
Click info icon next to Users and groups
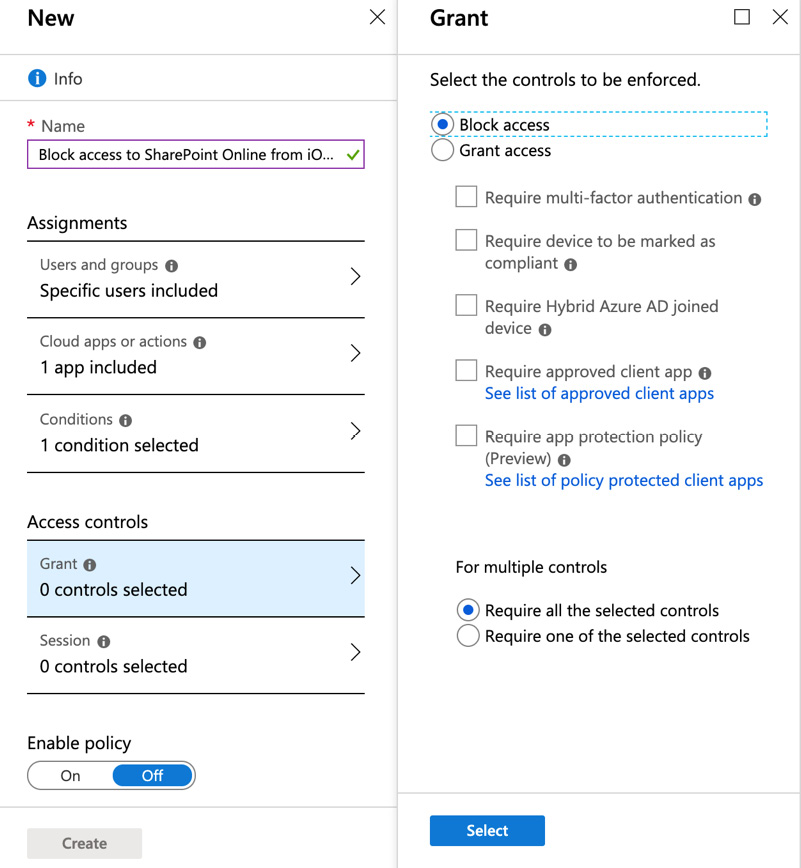click(x=172, y=266)
